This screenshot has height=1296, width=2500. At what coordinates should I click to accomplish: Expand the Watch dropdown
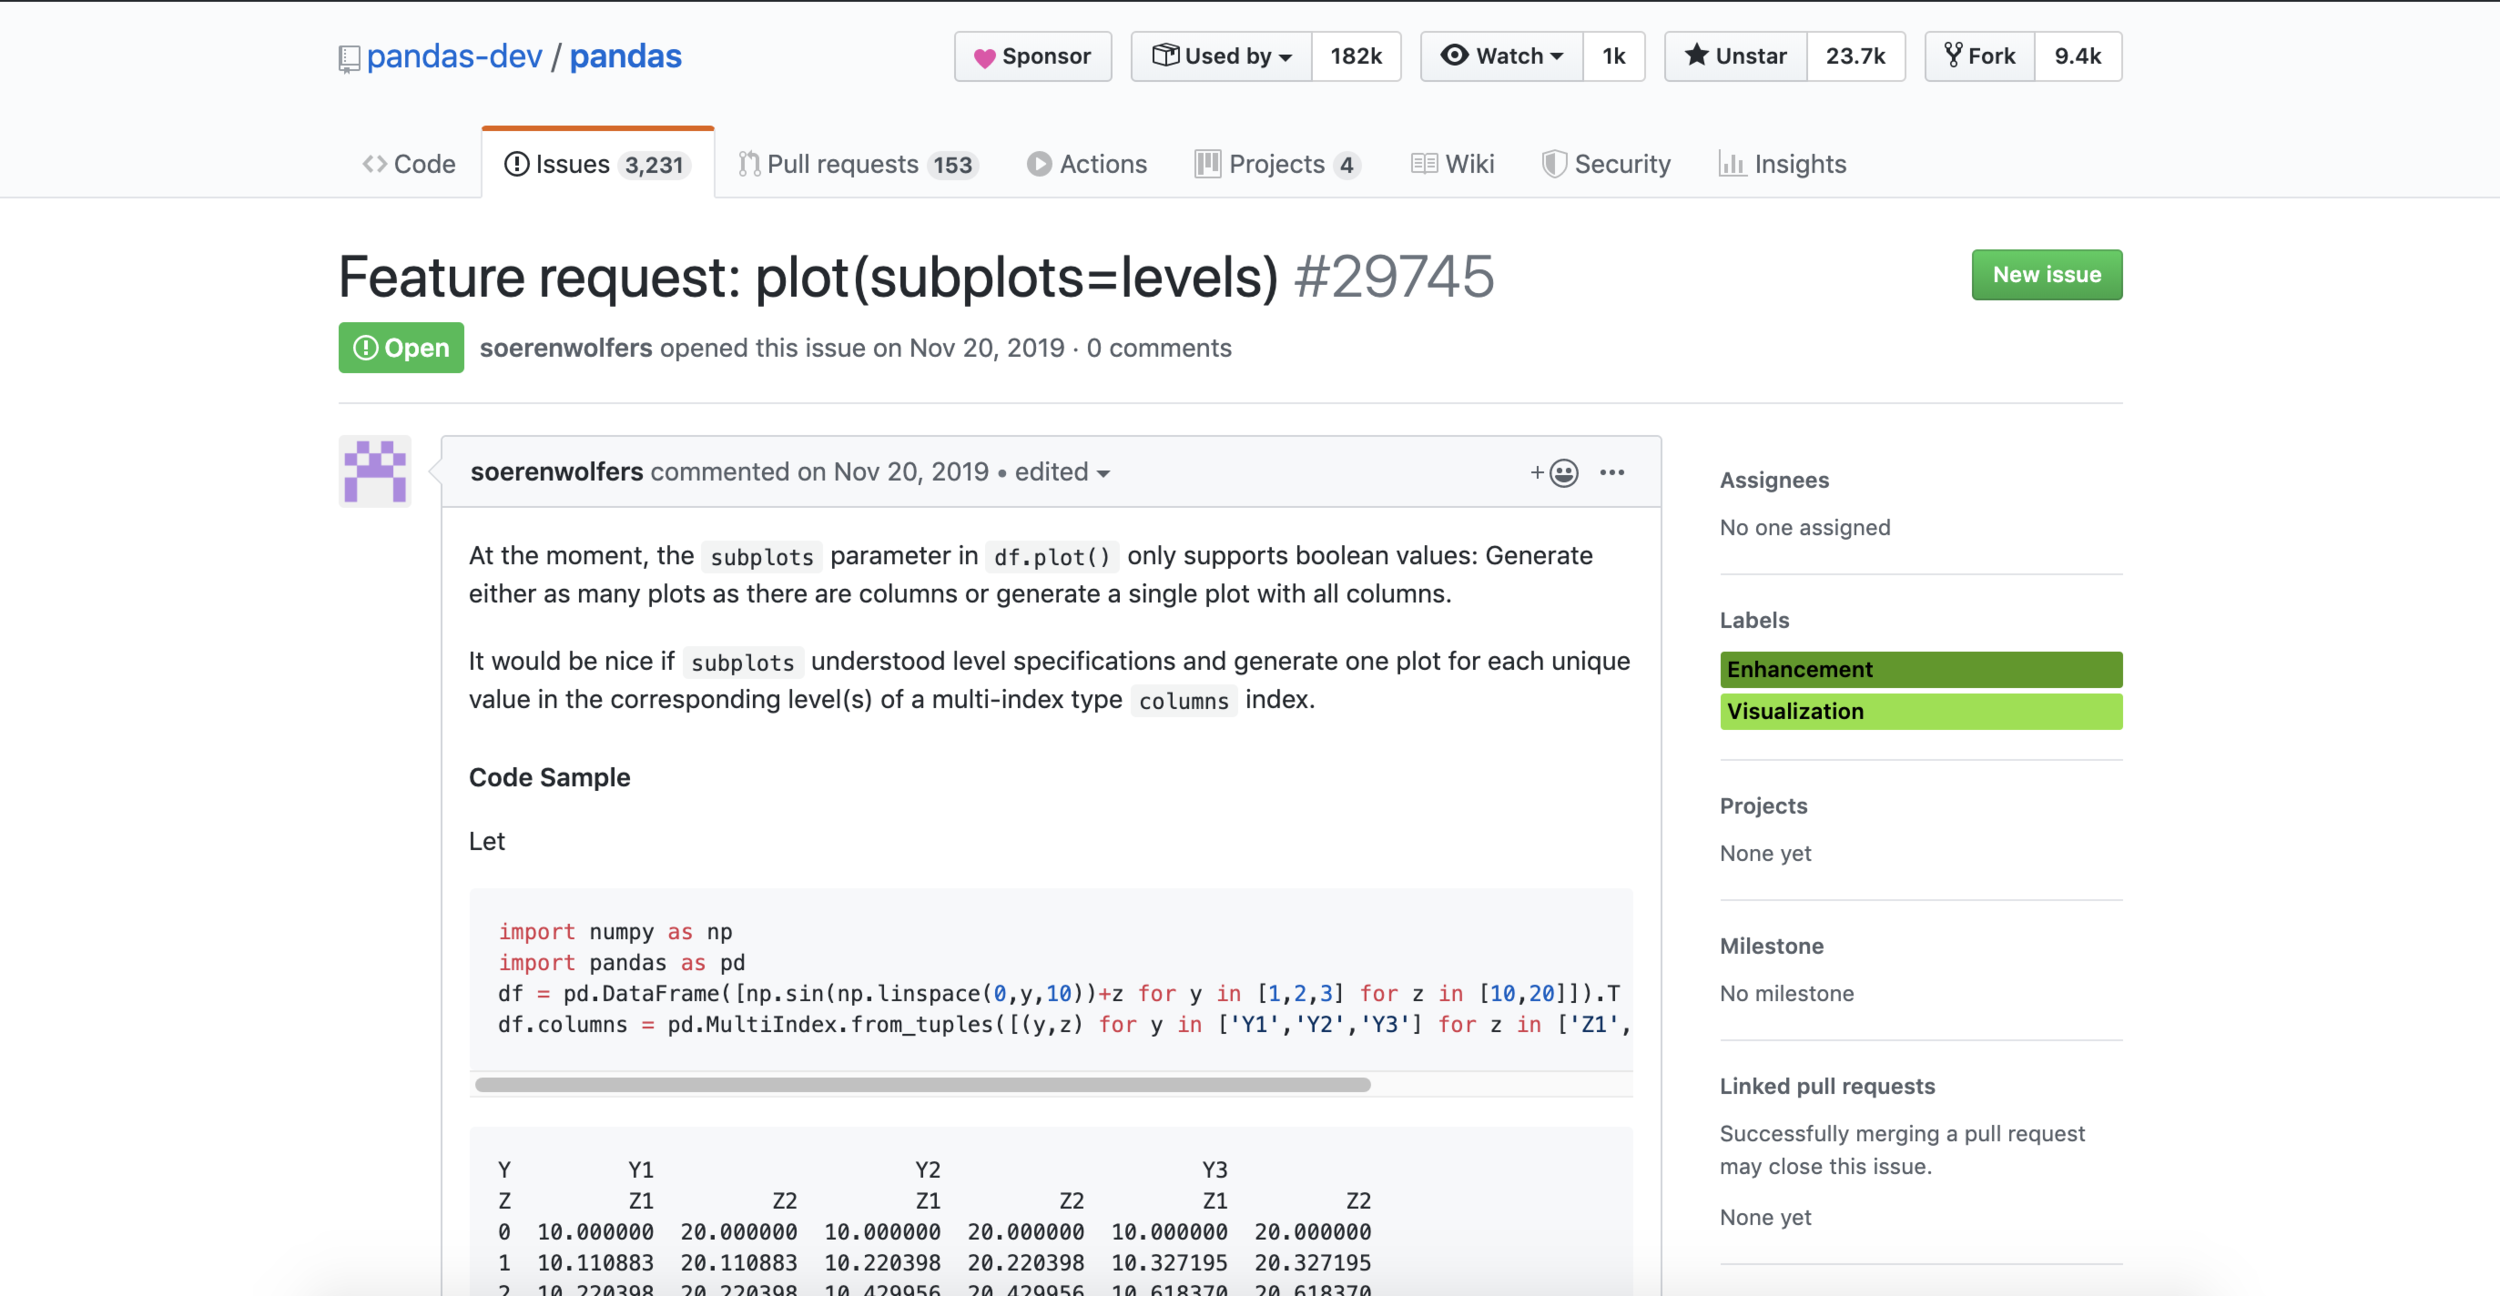coord(1501,57)
